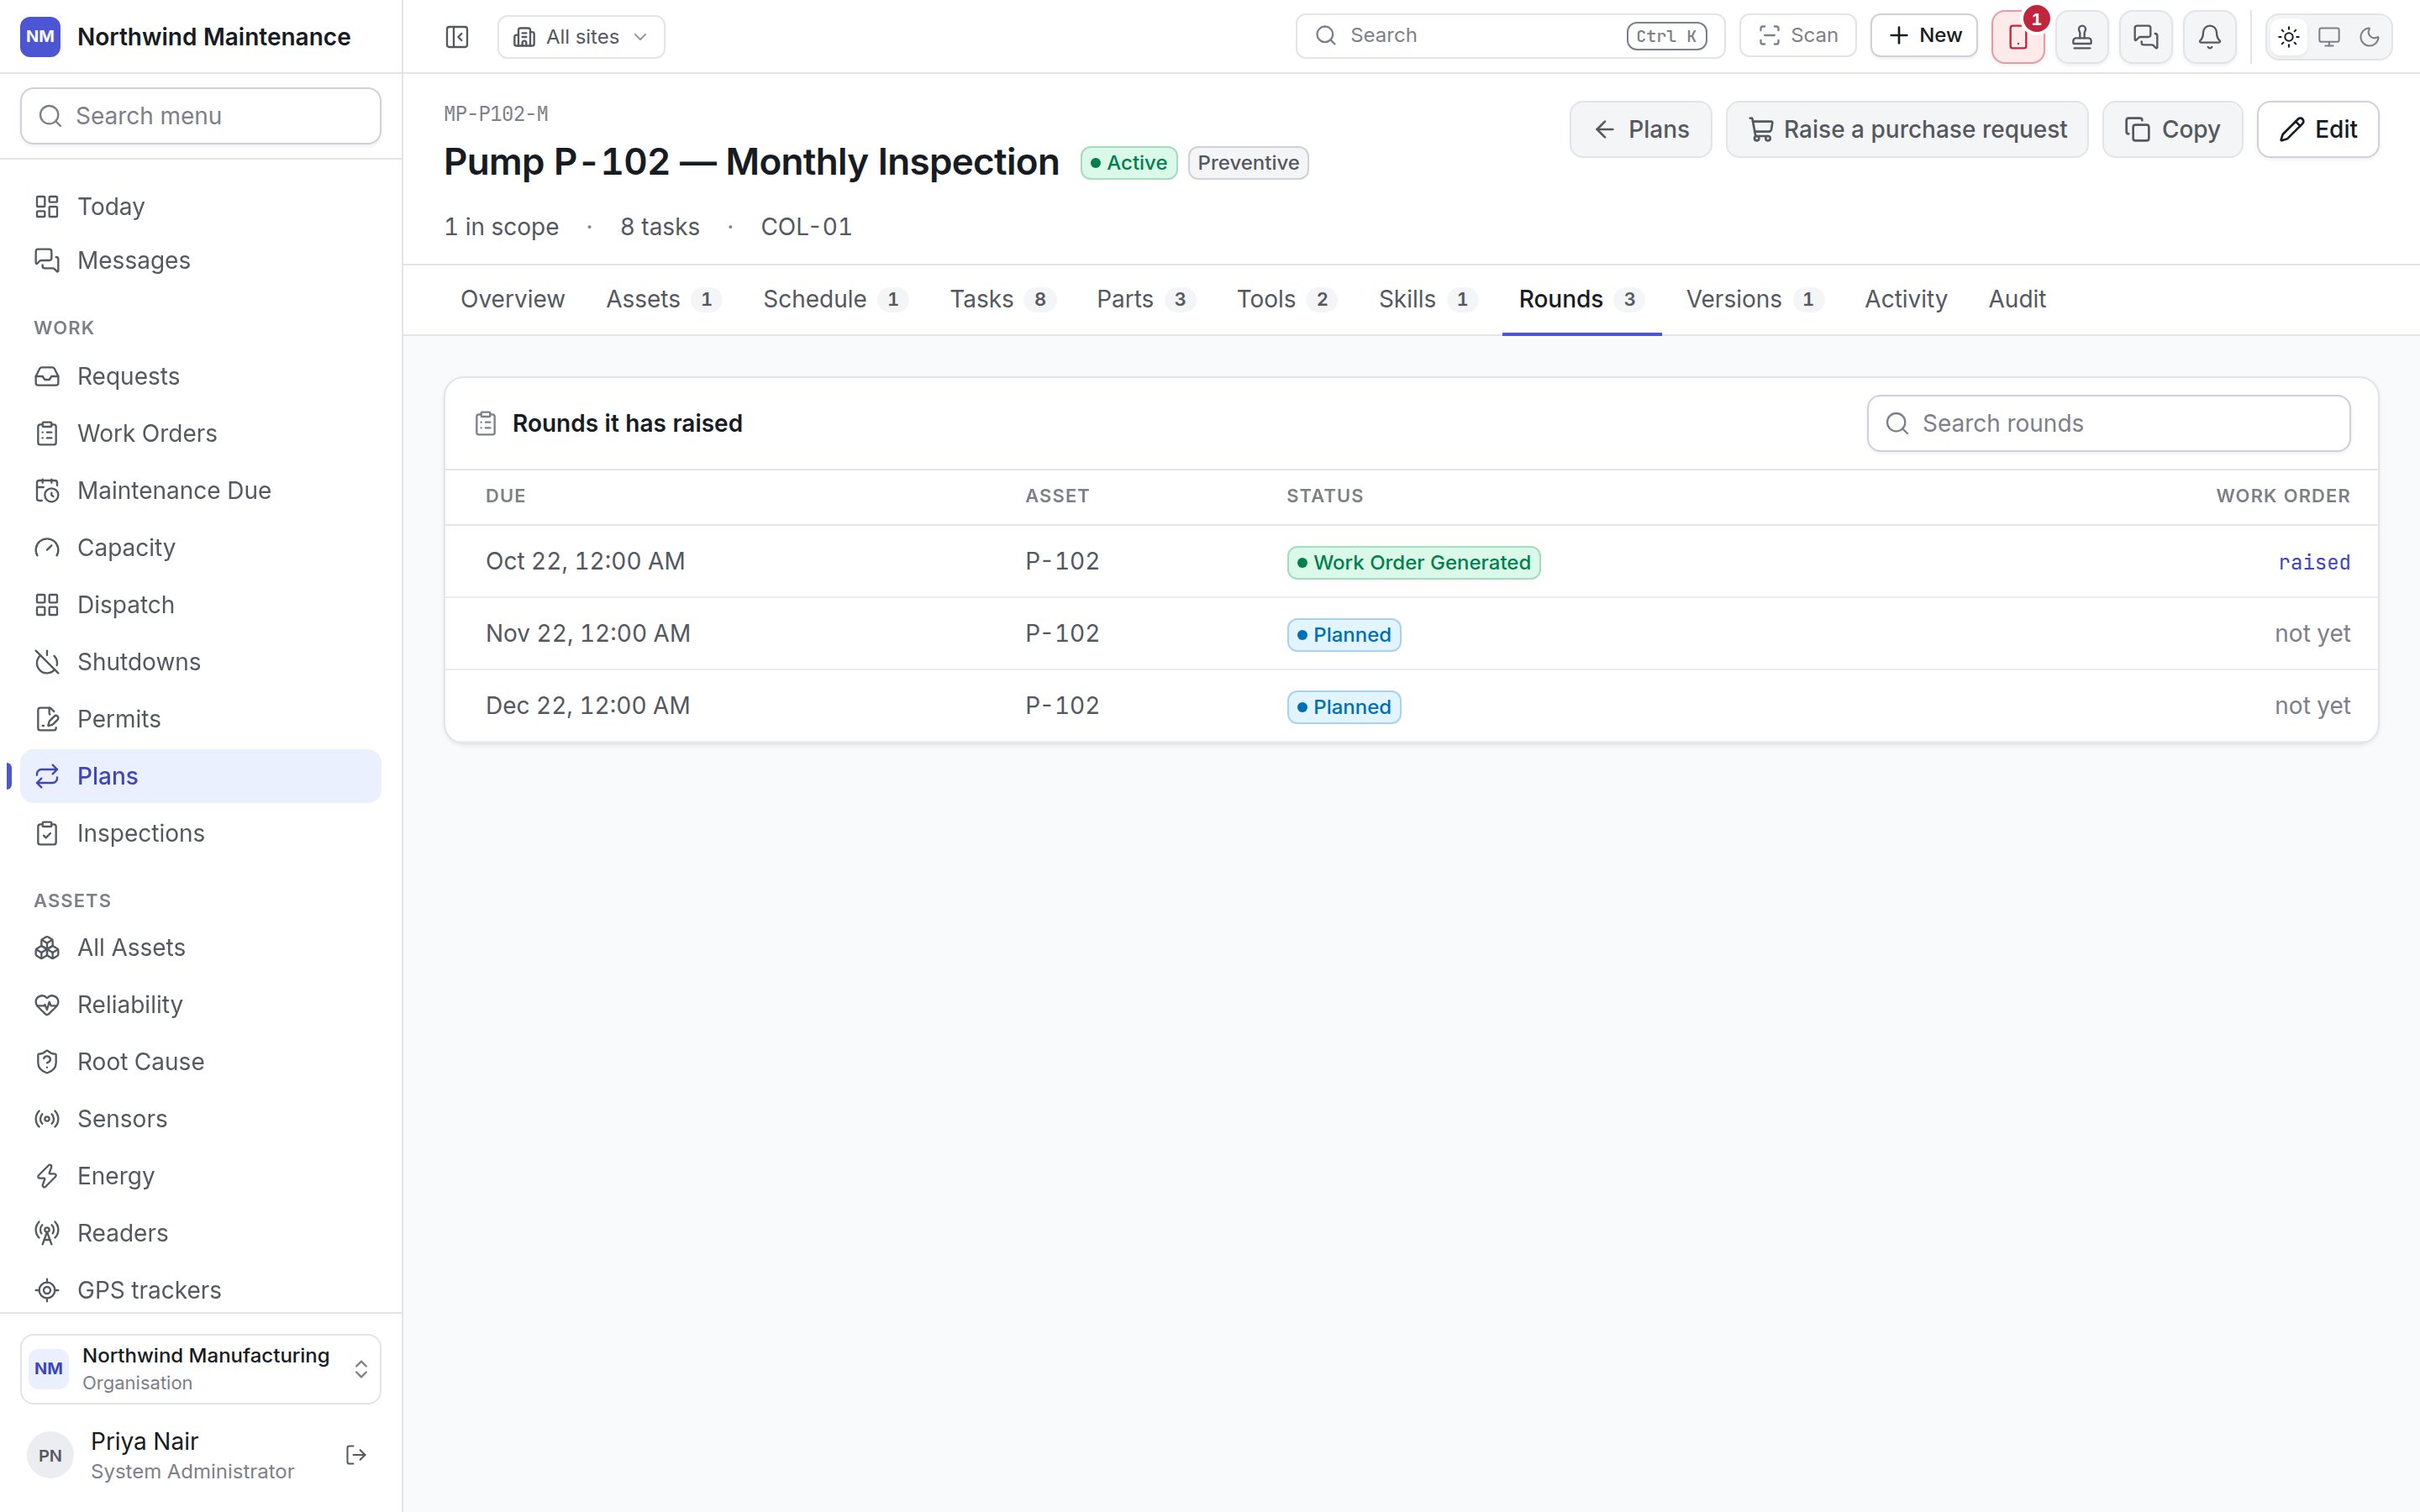Expand the Northwind Manufacturing organisation switcher

(201, 1369)
